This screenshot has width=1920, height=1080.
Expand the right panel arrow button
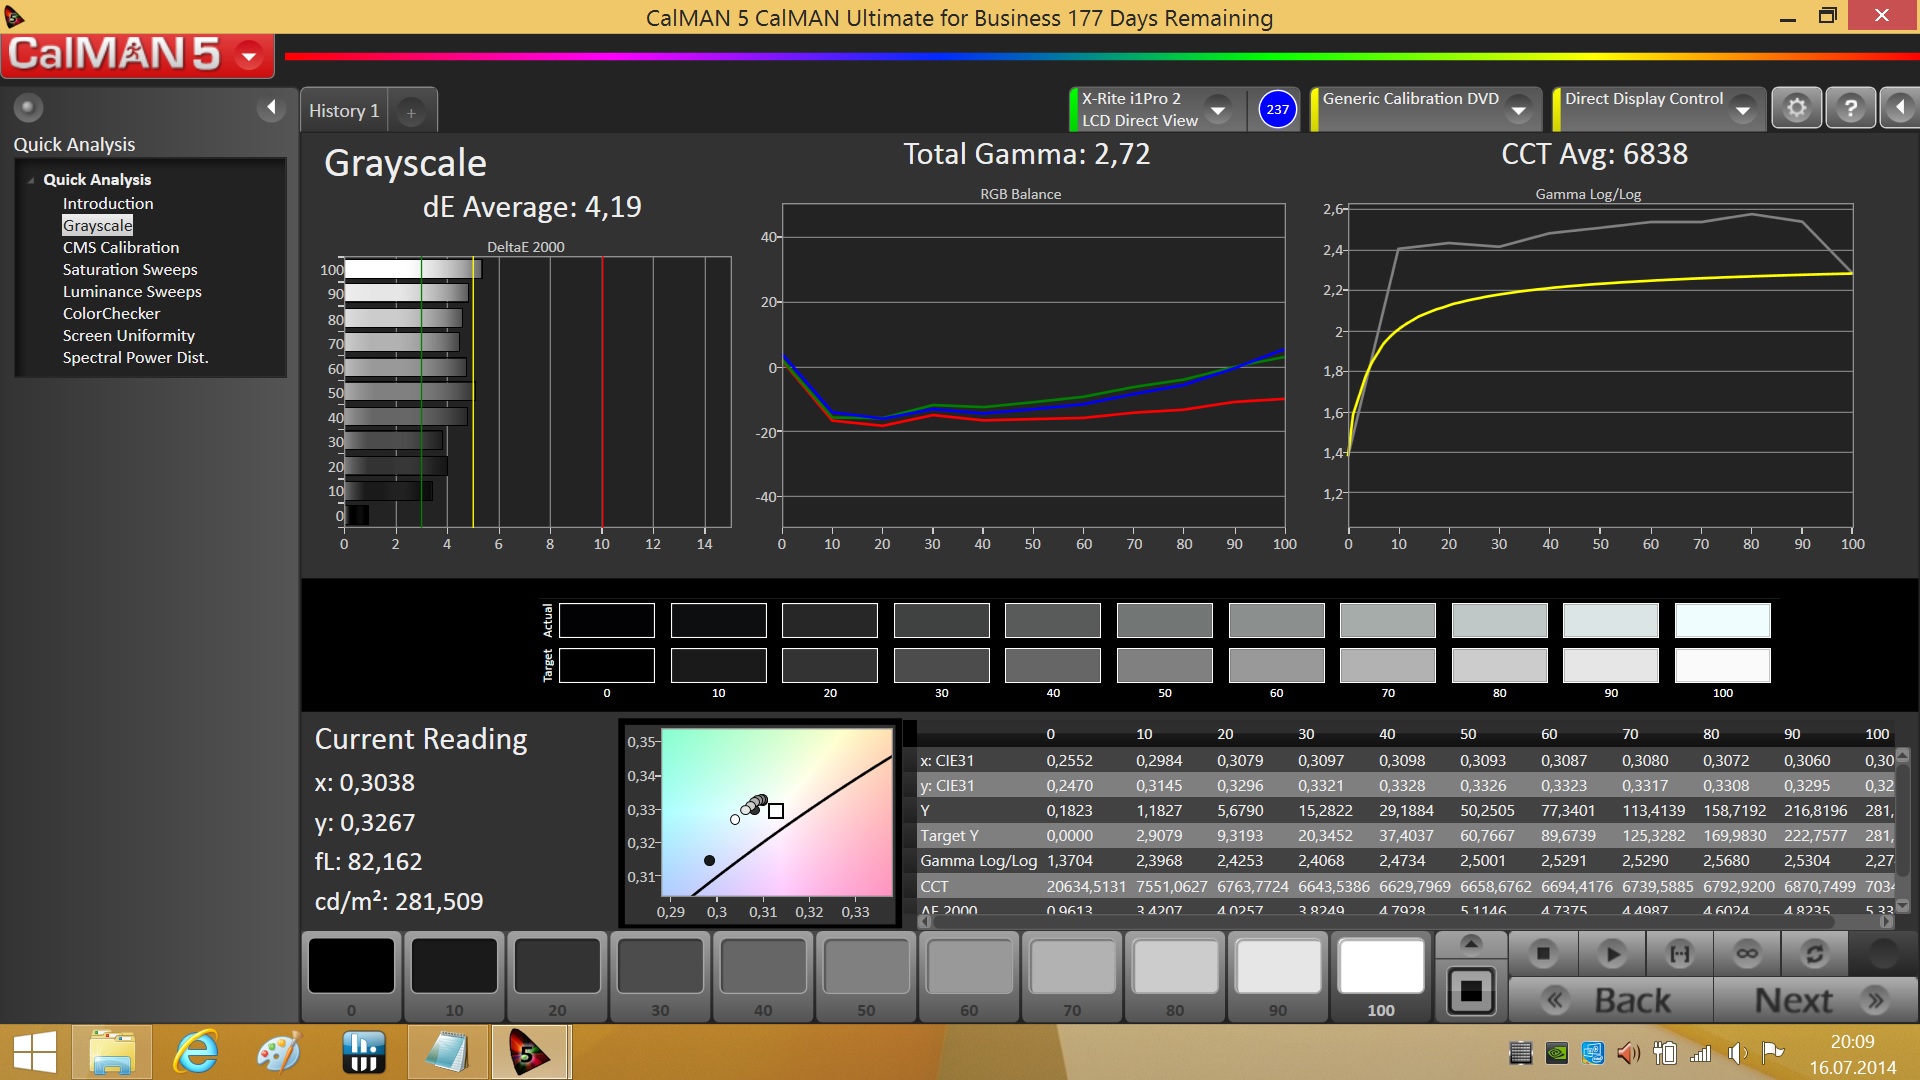1899,108
